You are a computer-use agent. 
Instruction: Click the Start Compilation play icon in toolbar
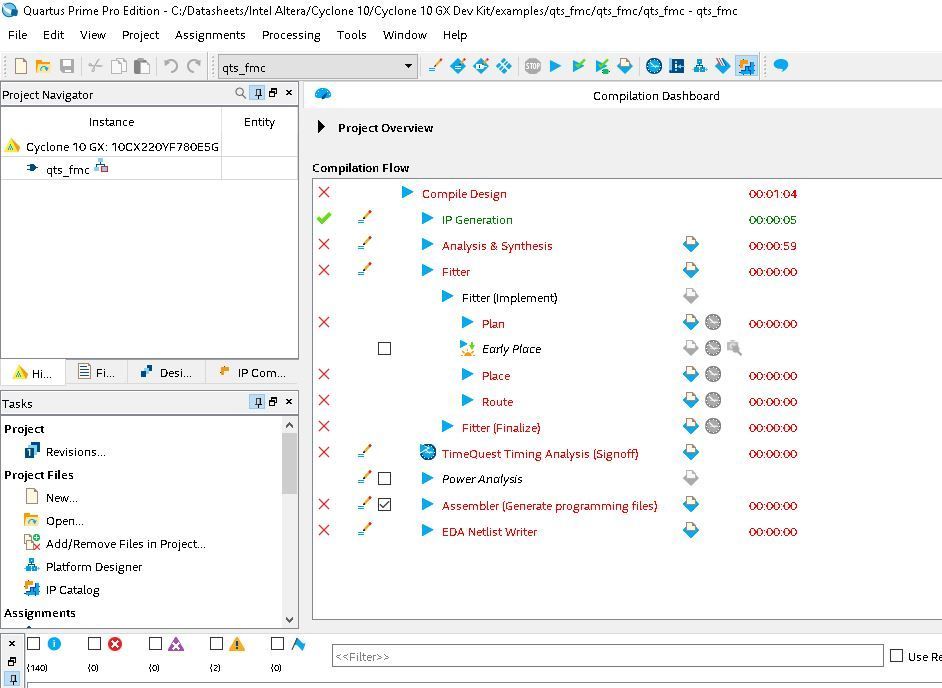[555, 66]
